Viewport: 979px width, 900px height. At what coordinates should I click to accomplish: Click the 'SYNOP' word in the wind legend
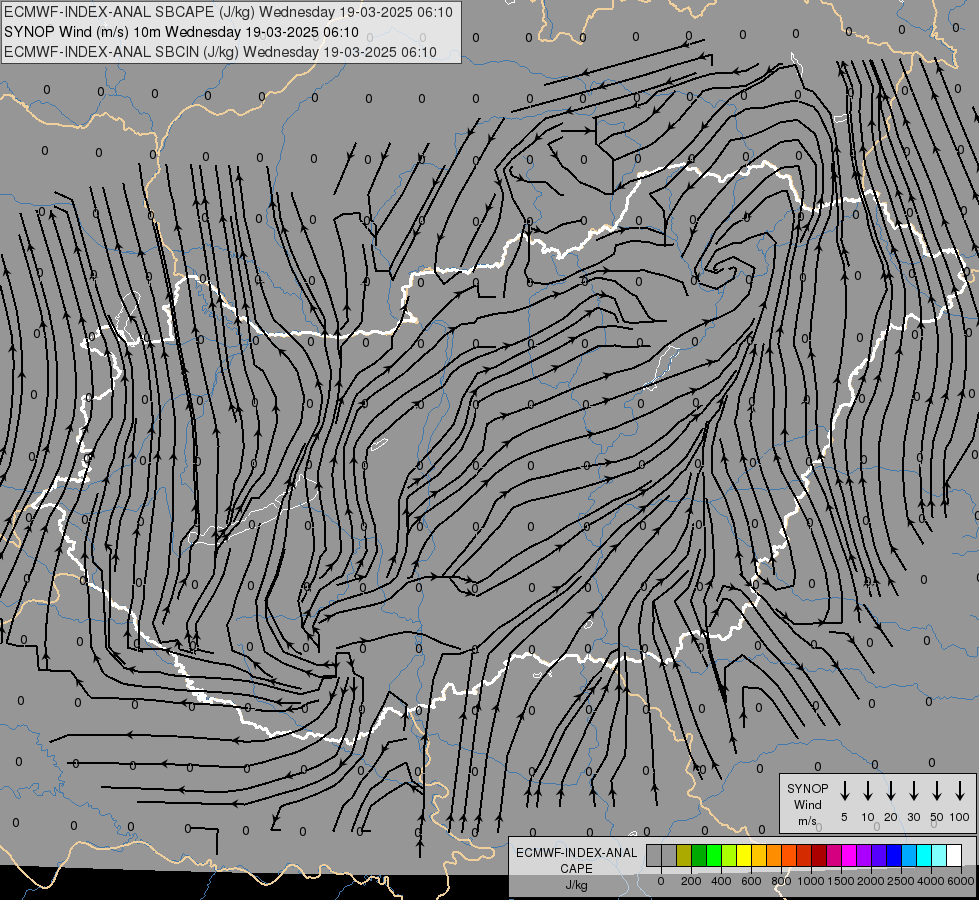tap(807, 789)
